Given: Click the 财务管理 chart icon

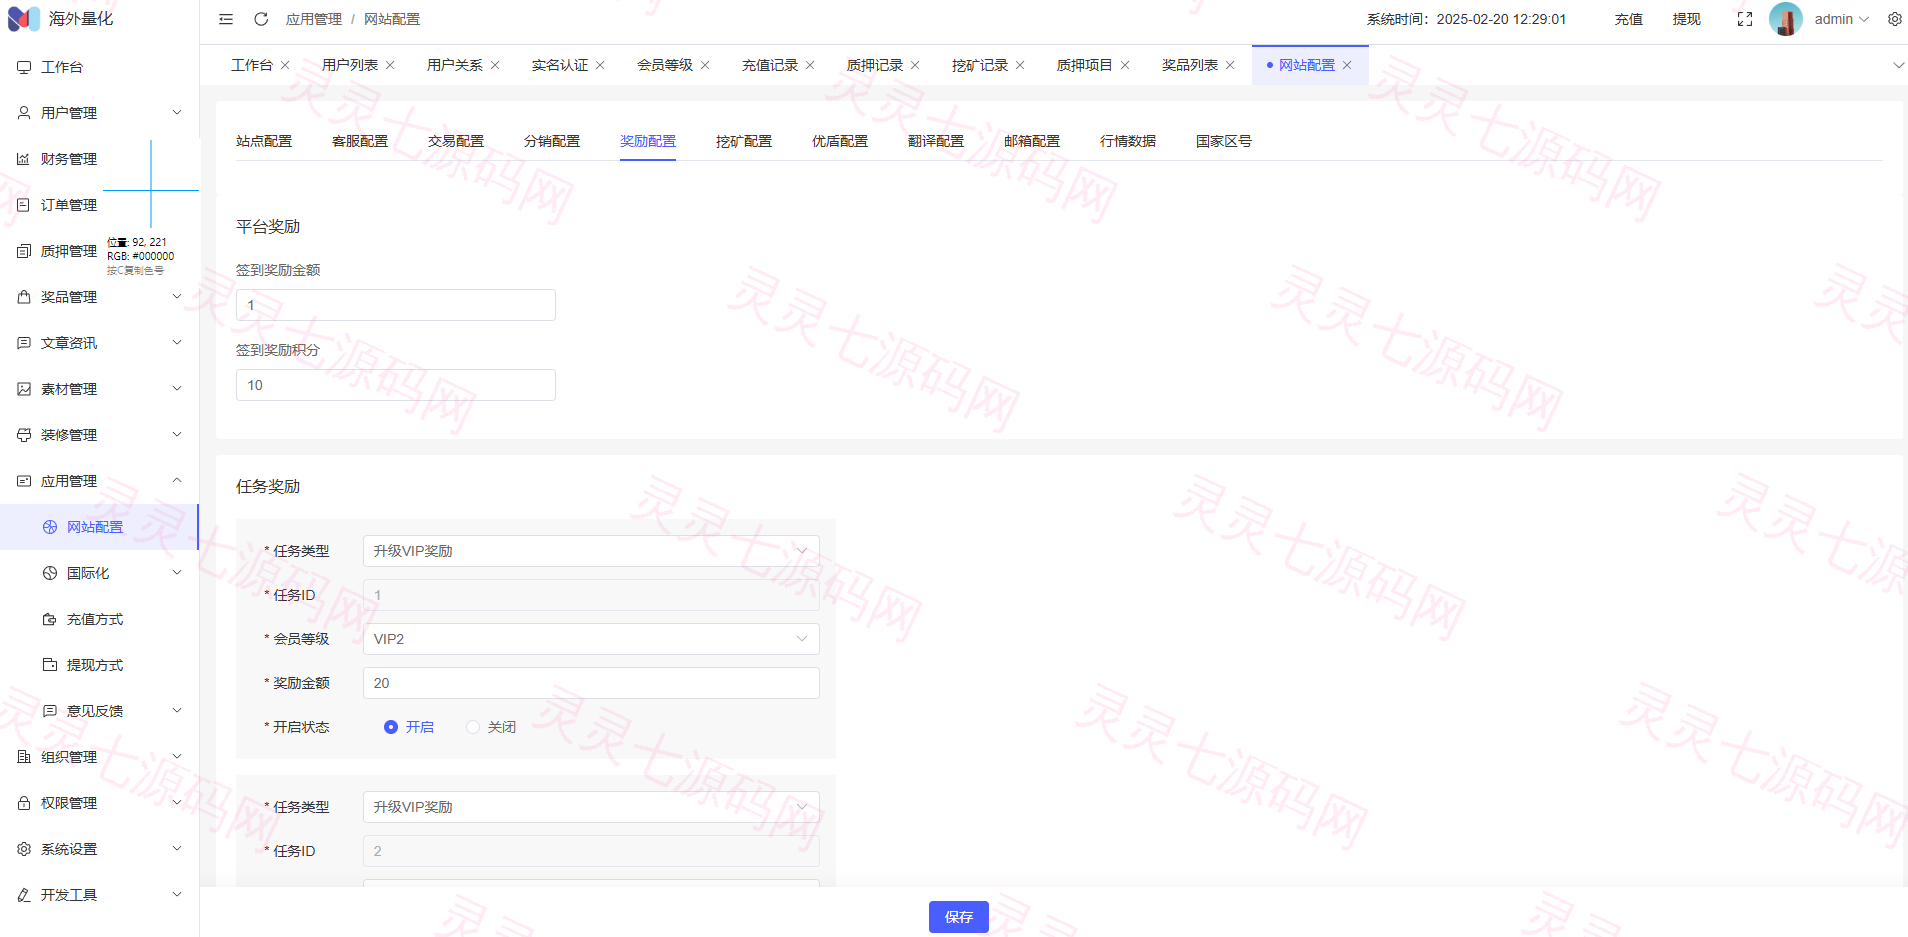Looking at the screenshot, I should [24, 159].
